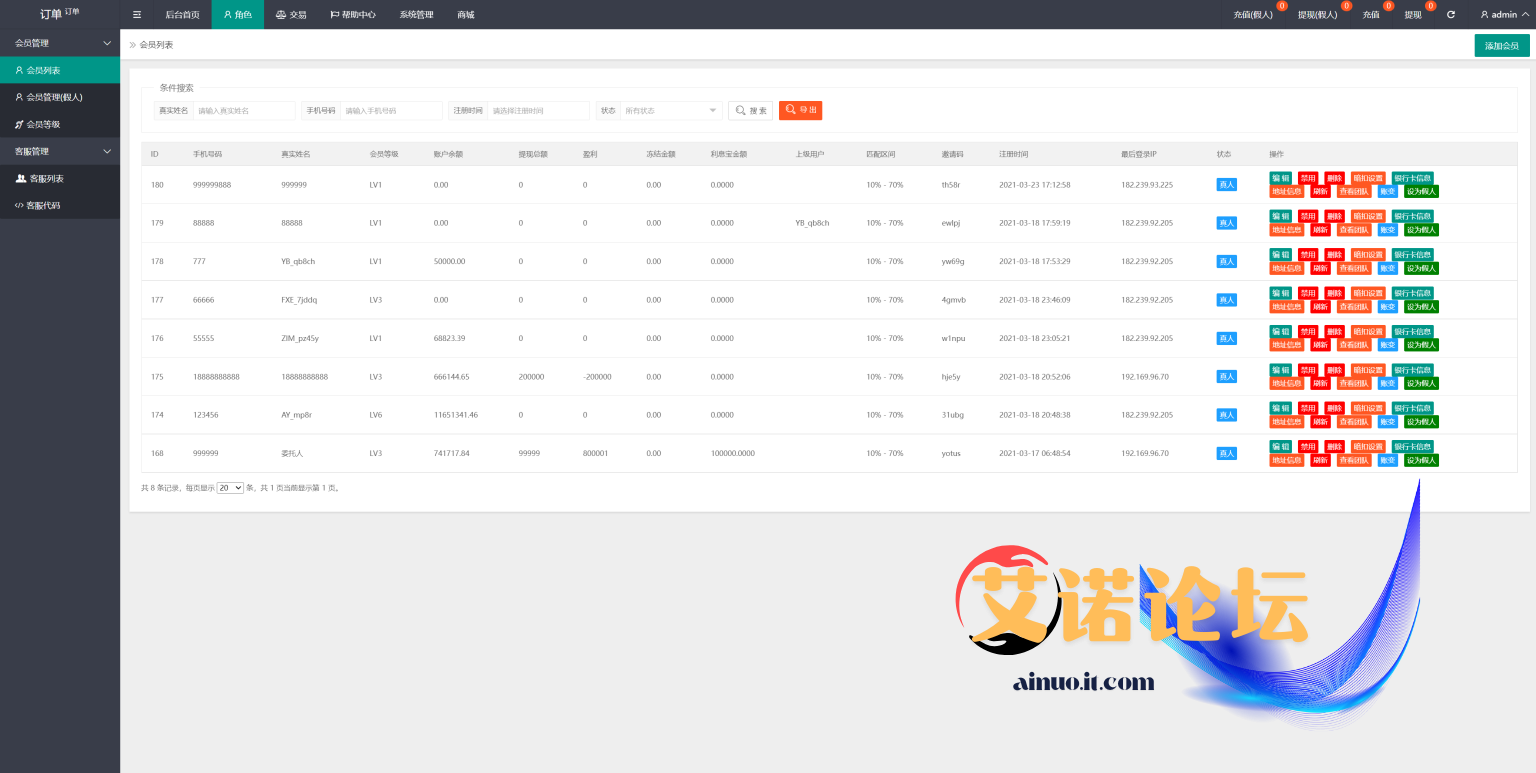
Task: Open the 角色 tab in the top navigation
Action: 238,15
